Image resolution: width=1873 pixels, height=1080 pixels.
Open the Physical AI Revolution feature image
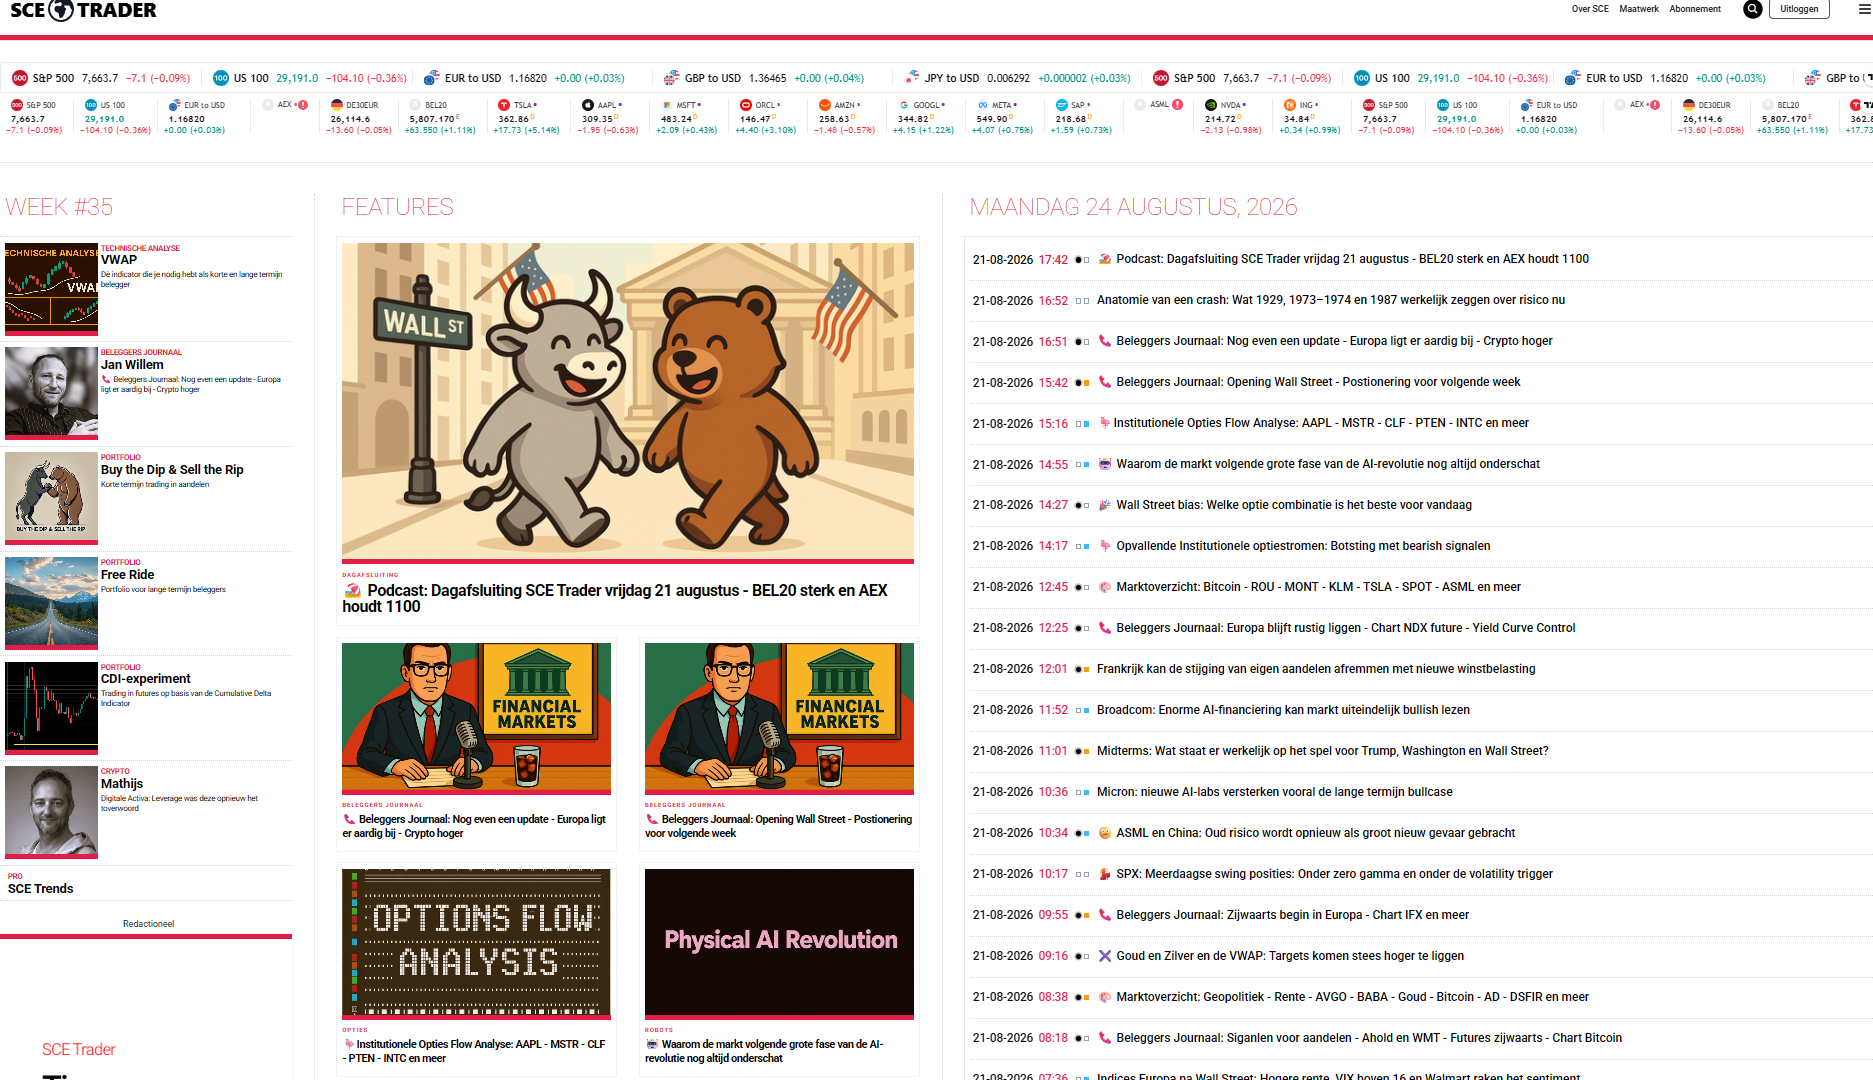click(779, 943)
